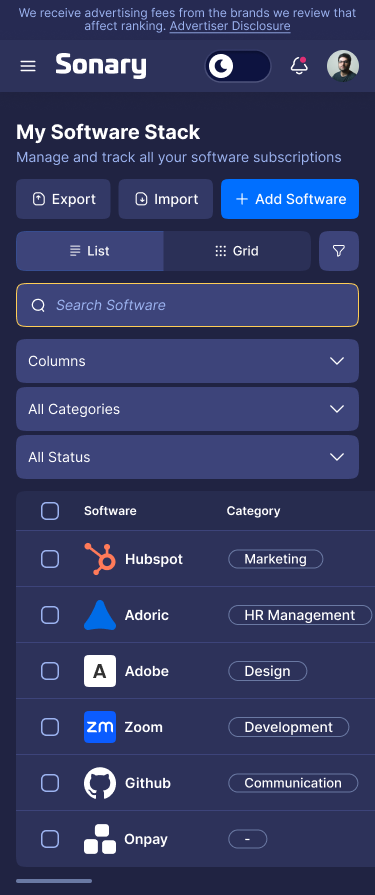The image size is (375, 895).
Task: Click the Category column header
Action: (x=253, y=511)
